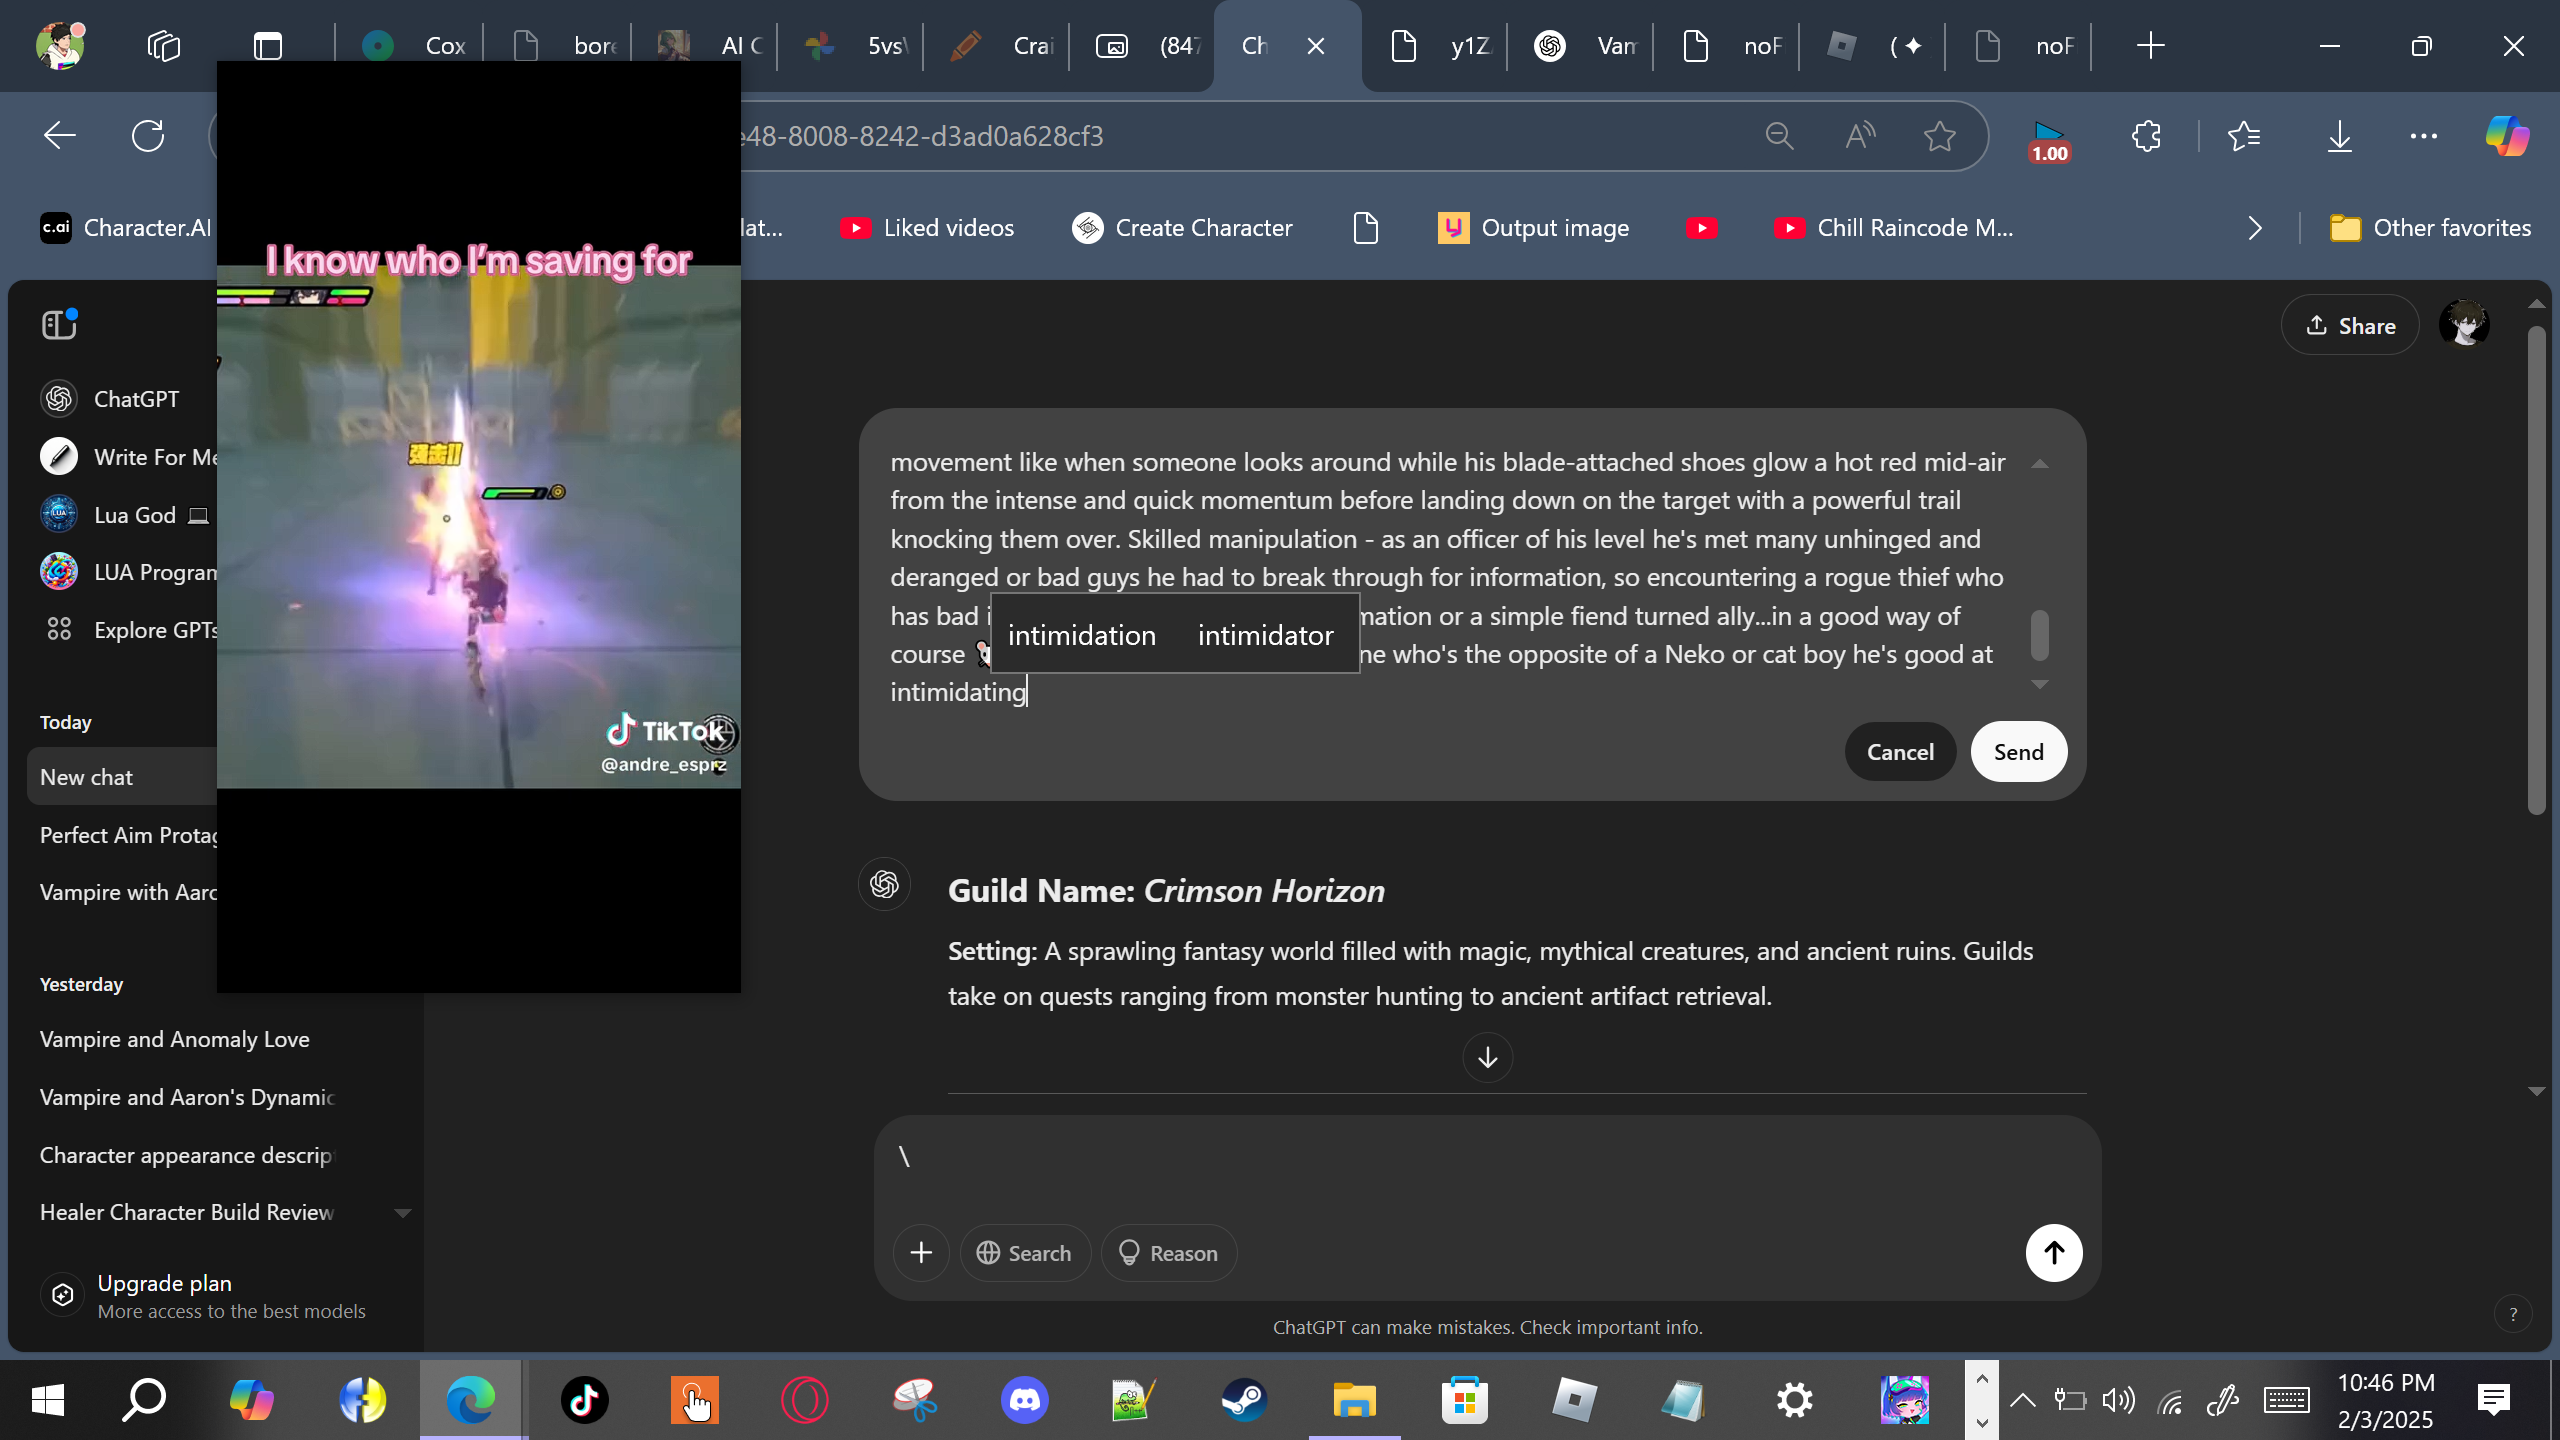Viewport: 2560px width, 1440px height.
Task: Open the Explore GPTs sidebar item
Action: click(130, 630)
